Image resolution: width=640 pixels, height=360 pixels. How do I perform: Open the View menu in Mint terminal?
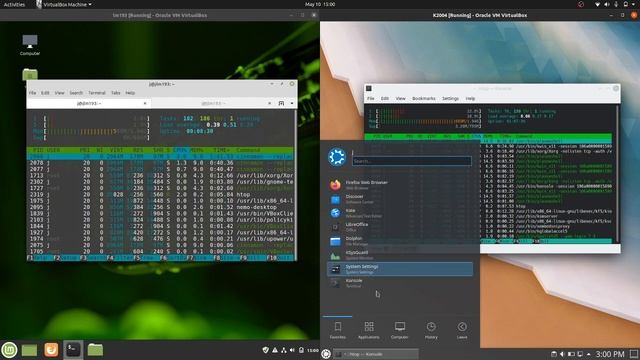point(60,93)
